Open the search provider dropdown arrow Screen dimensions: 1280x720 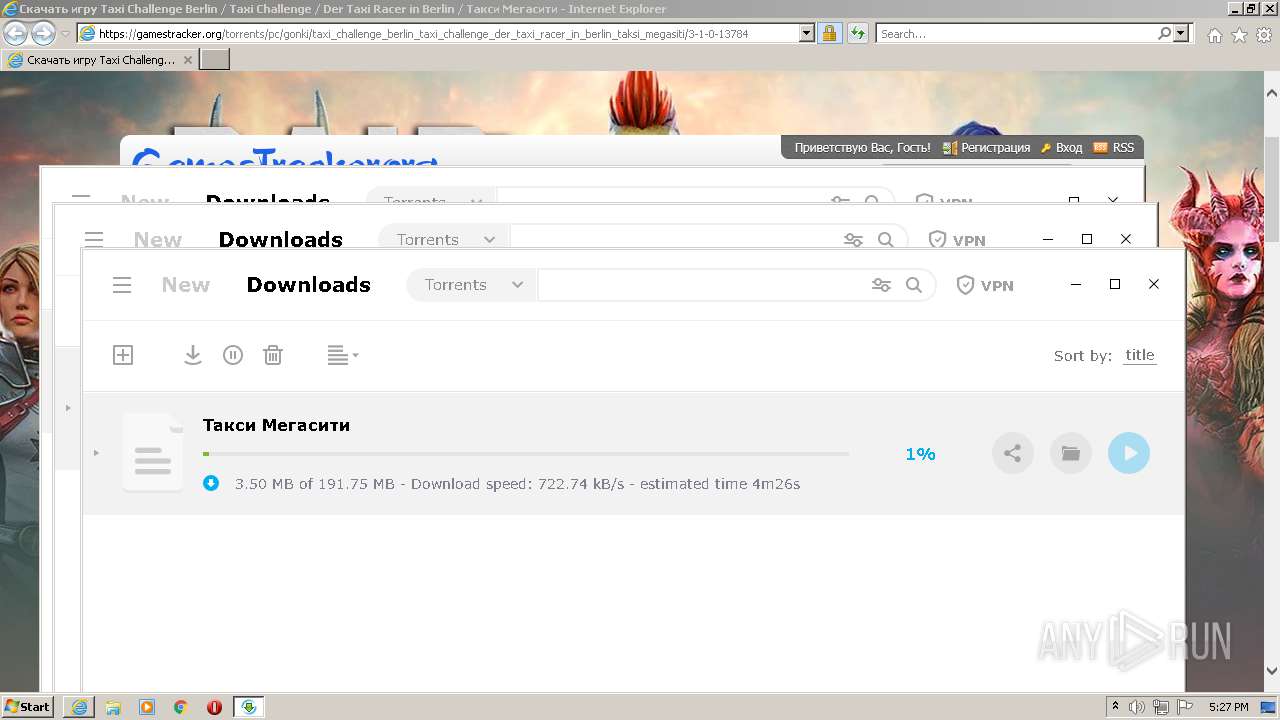(1183, 34)
